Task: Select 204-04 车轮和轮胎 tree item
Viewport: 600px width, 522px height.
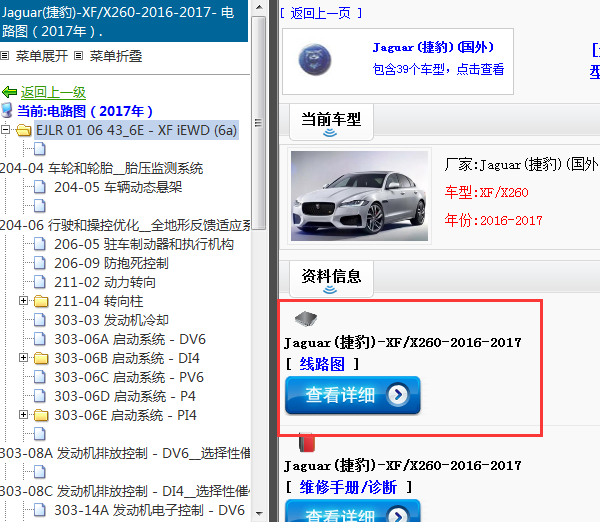Action: coord(101,168)
